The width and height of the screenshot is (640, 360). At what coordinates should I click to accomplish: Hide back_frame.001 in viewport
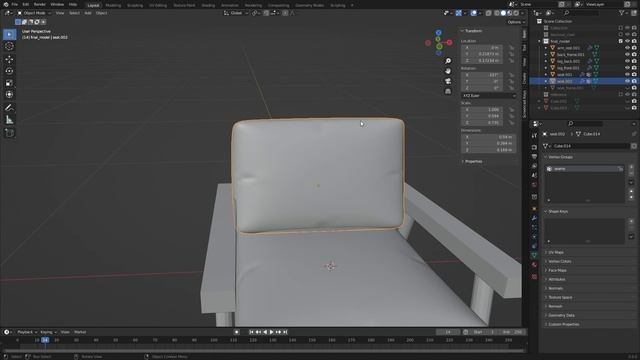627,54
